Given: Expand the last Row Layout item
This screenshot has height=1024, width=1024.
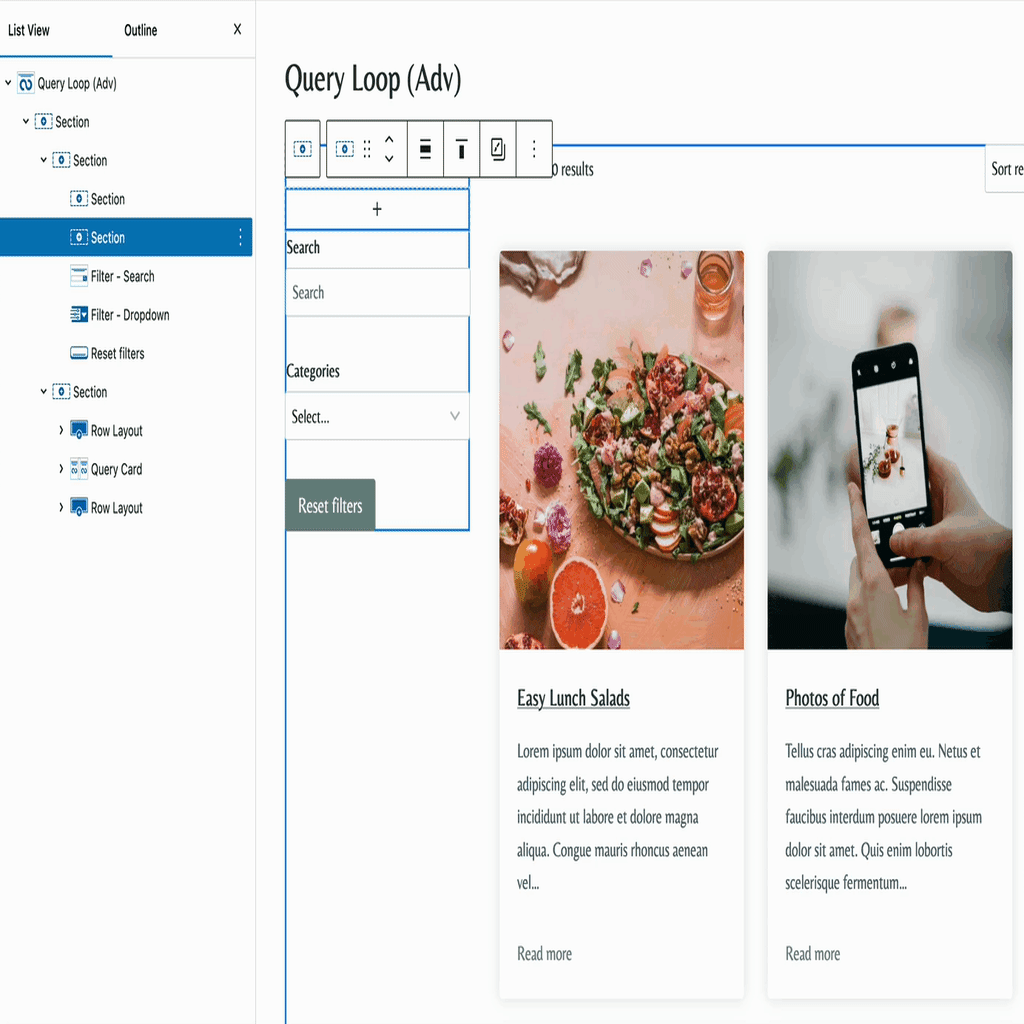Looking at the screenshot, I should coord(61,507).
